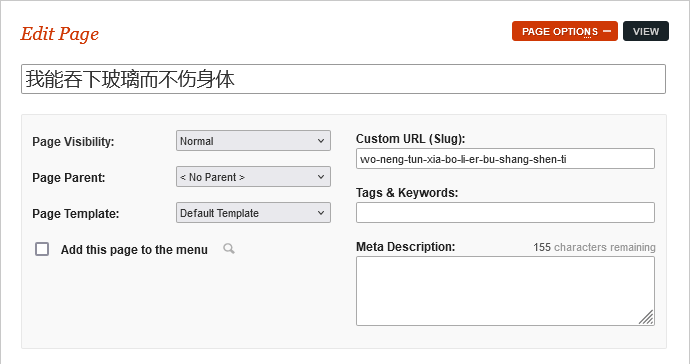The image size is (690, 364).
Task: Click the 'Page Visibility:' label
Action: tap(73, 142)
